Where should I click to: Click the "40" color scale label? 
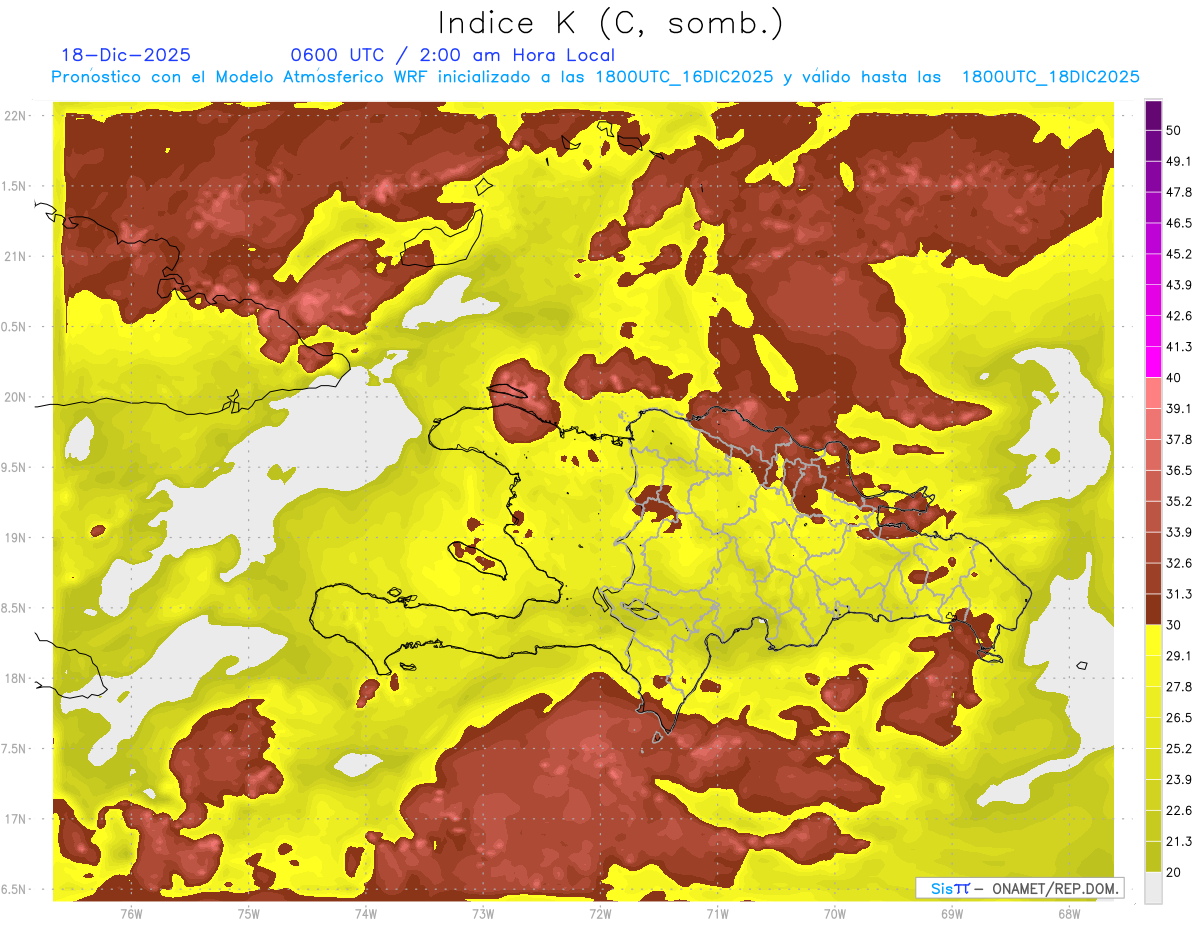coord(1174,378)
